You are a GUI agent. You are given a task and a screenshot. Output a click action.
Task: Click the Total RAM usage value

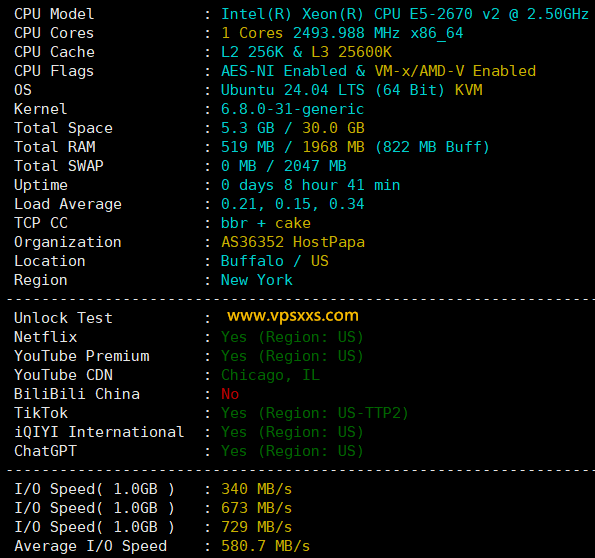355,147
